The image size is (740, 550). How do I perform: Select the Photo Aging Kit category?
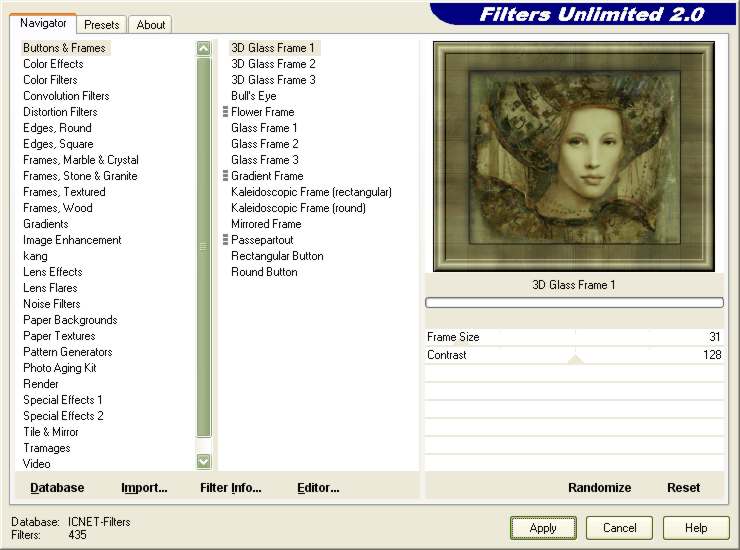(x=60, y=368)
